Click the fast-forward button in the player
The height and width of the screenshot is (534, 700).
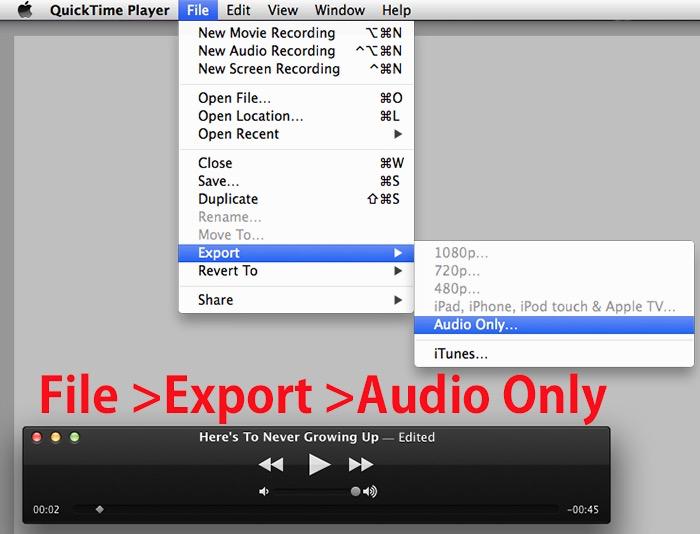361,464
